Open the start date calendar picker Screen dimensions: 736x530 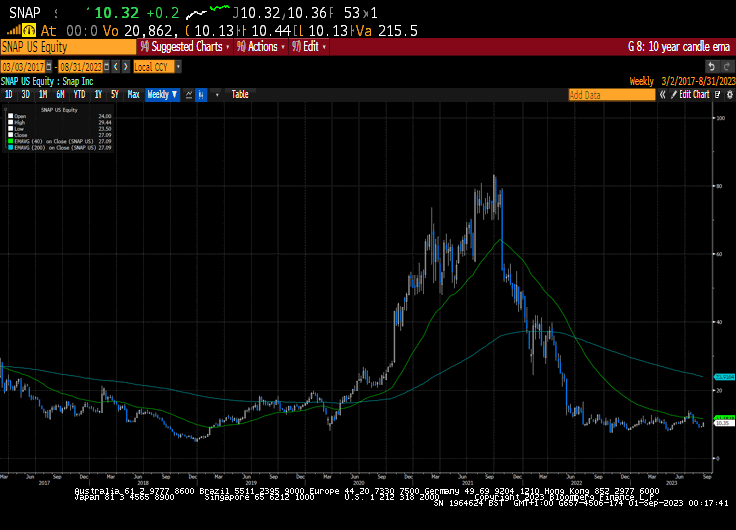(49, 67)
